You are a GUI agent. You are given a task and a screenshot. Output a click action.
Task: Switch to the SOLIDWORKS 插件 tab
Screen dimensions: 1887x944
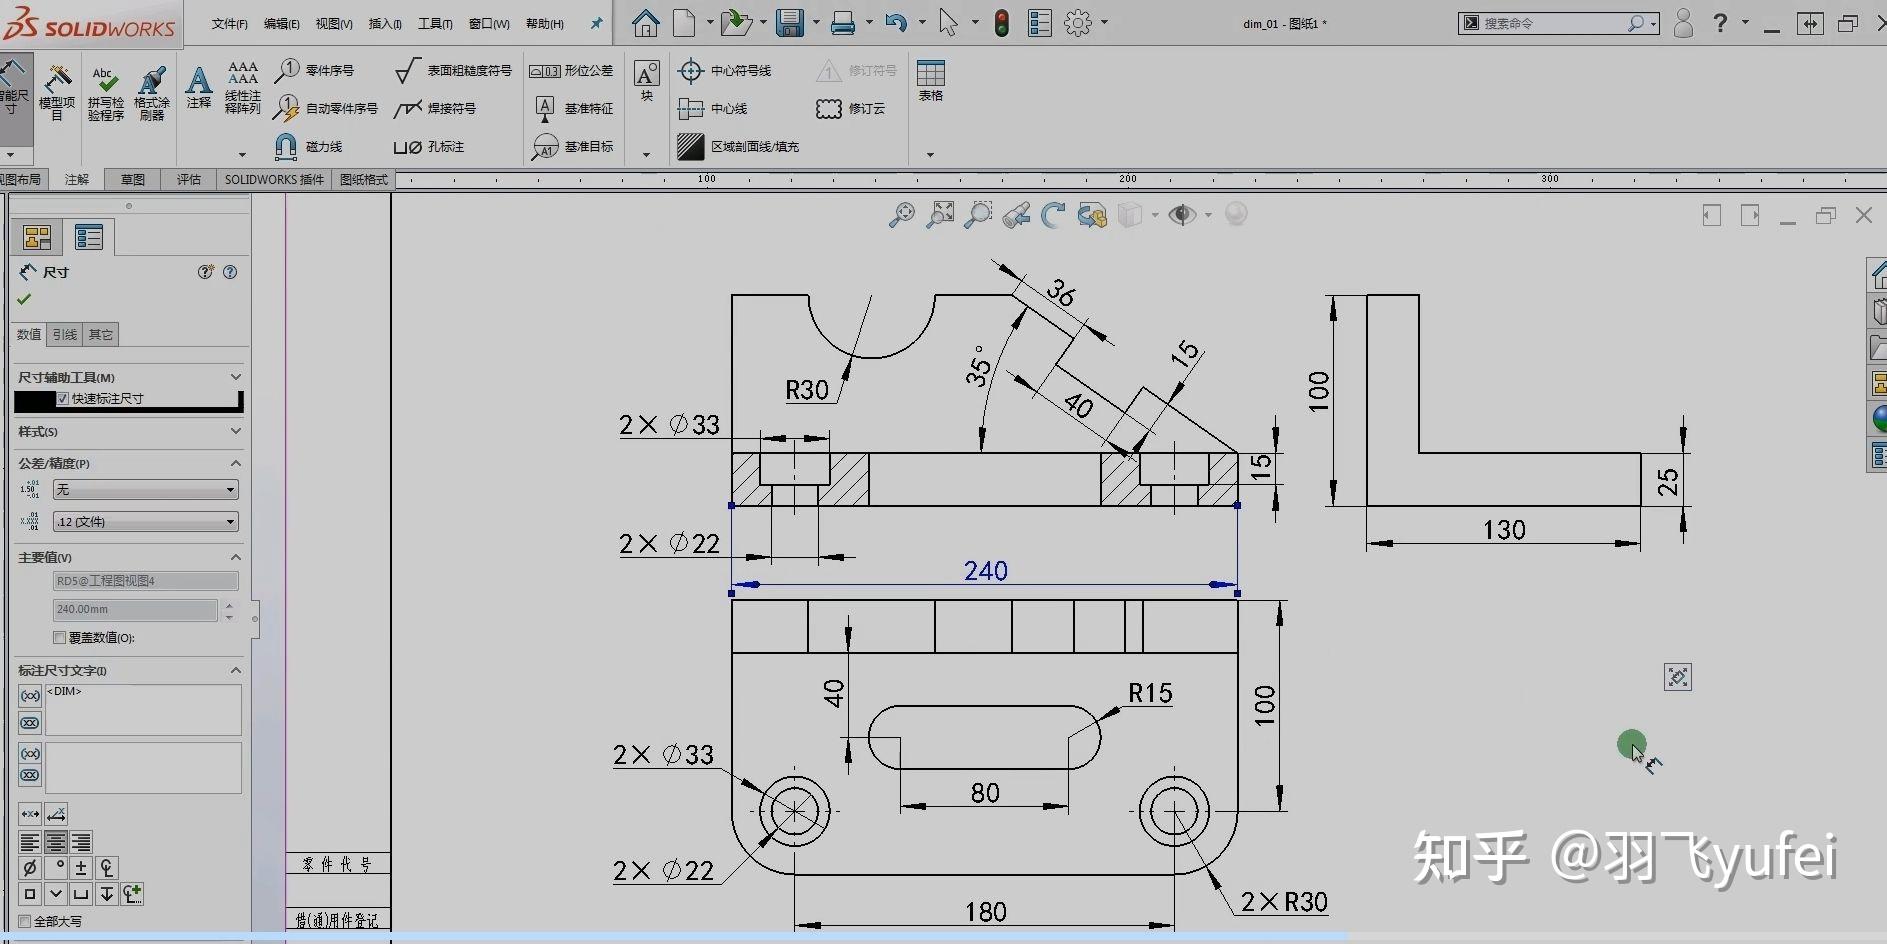click(x=274, y=180)
